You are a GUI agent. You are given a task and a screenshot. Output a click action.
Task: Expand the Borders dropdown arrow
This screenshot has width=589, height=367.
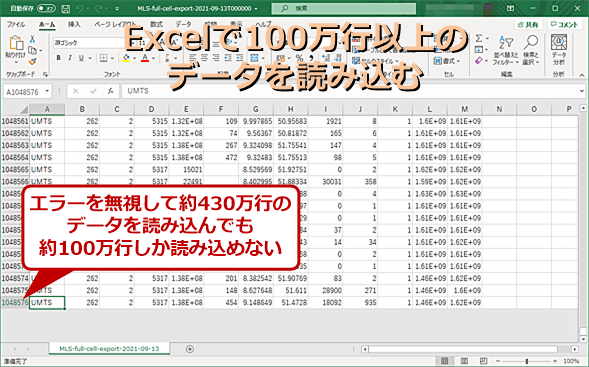pyautogui.click(x=112, y=58)
